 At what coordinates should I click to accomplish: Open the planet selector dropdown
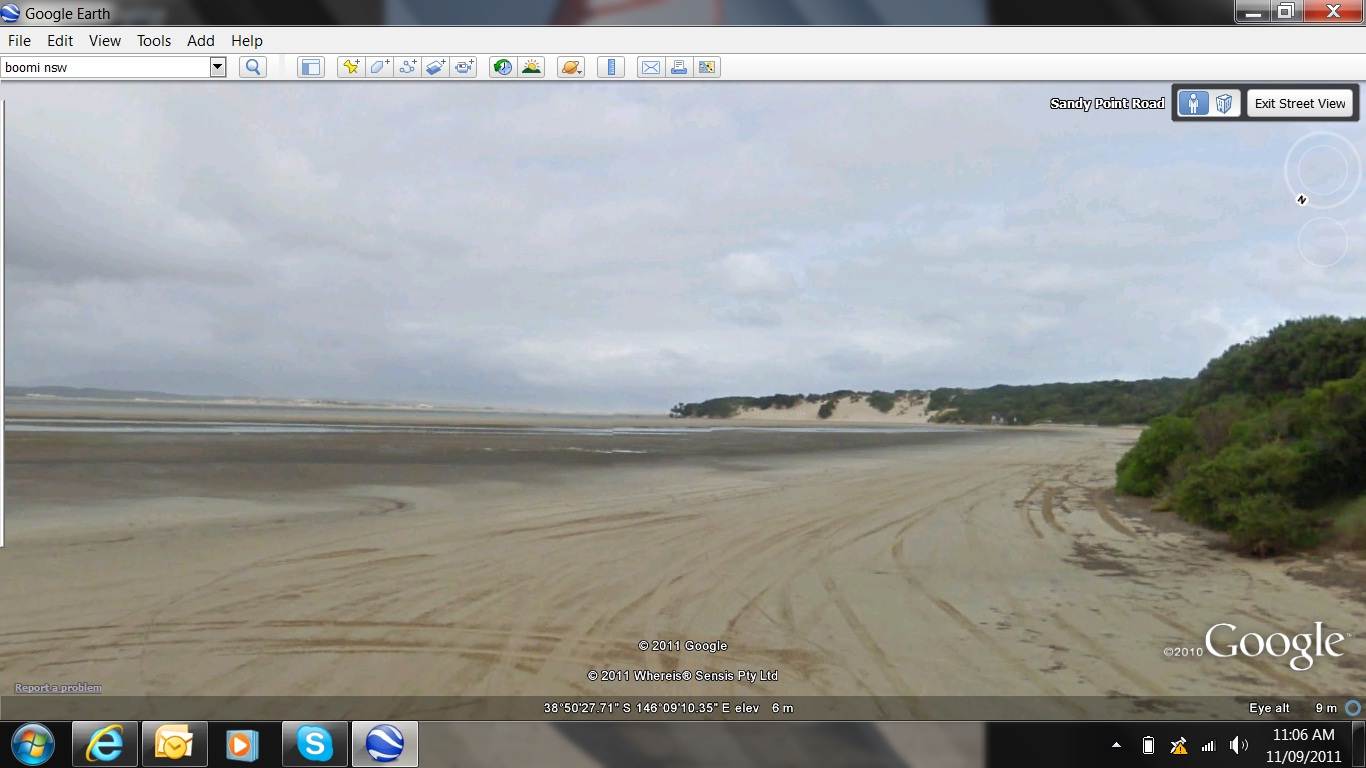[571, 67]
